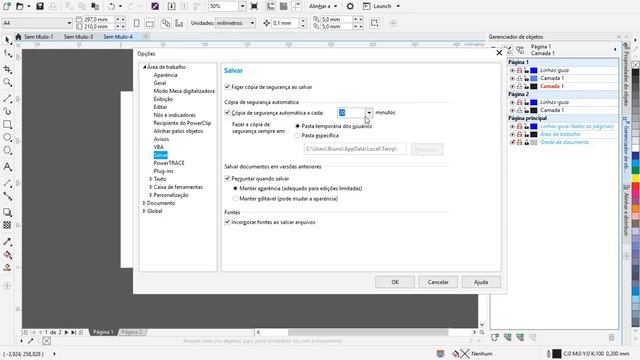Select the Text tool
The width and height of the screenshot is (640, 360).
(x=7, y=167)
